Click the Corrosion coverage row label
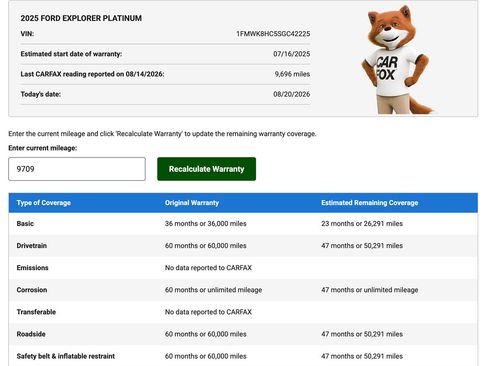 32,290
